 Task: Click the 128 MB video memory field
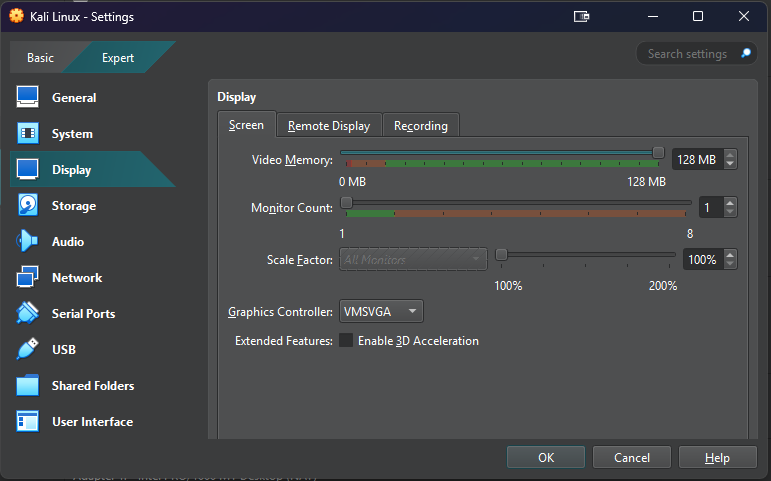pyautogui.click(x=697, y=159)
